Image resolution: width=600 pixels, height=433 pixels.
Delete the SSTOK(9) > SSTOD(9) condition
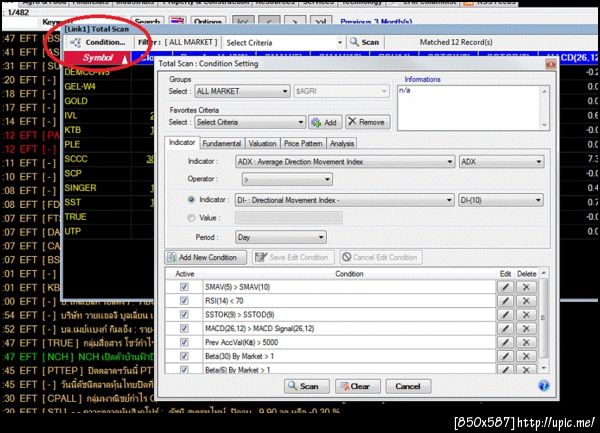tap(526, 314)
